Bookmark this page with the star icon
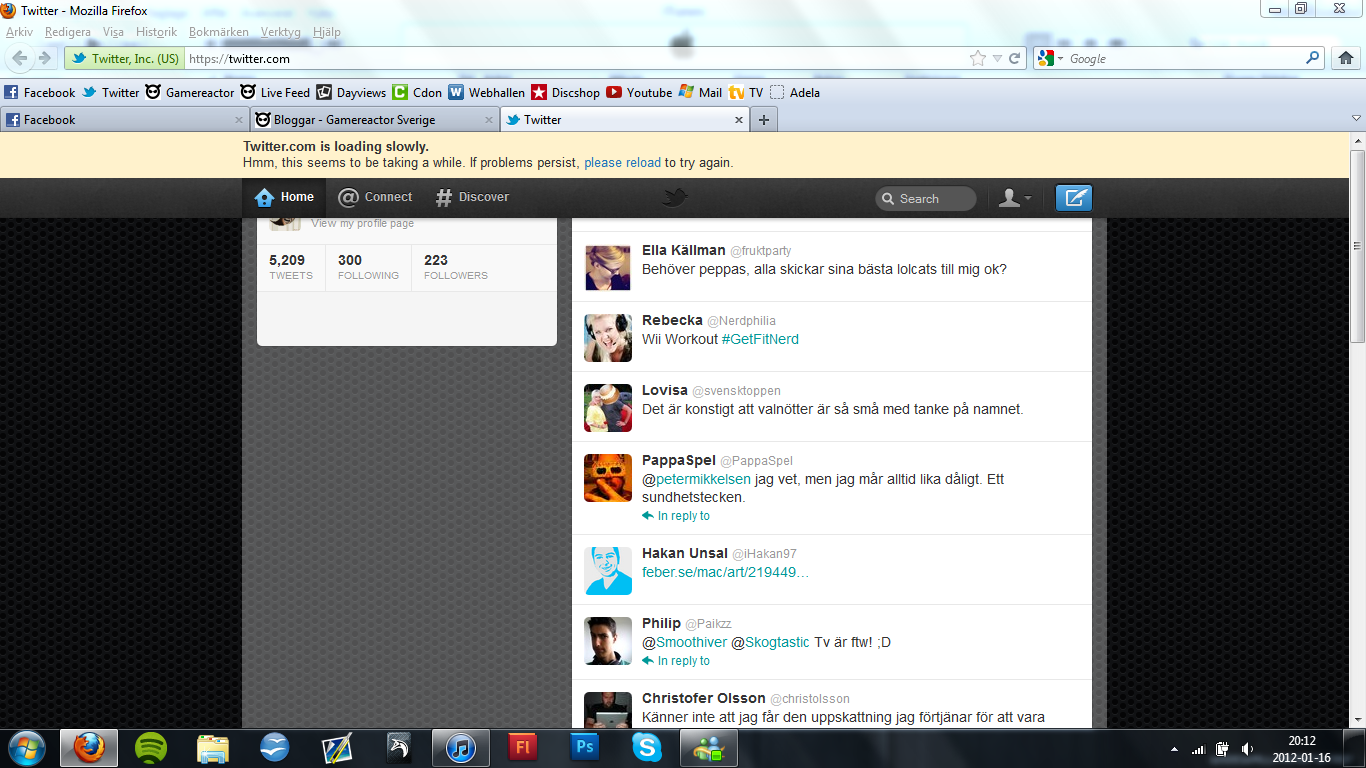Screen dimensions: 1366x768 point(978,58)
